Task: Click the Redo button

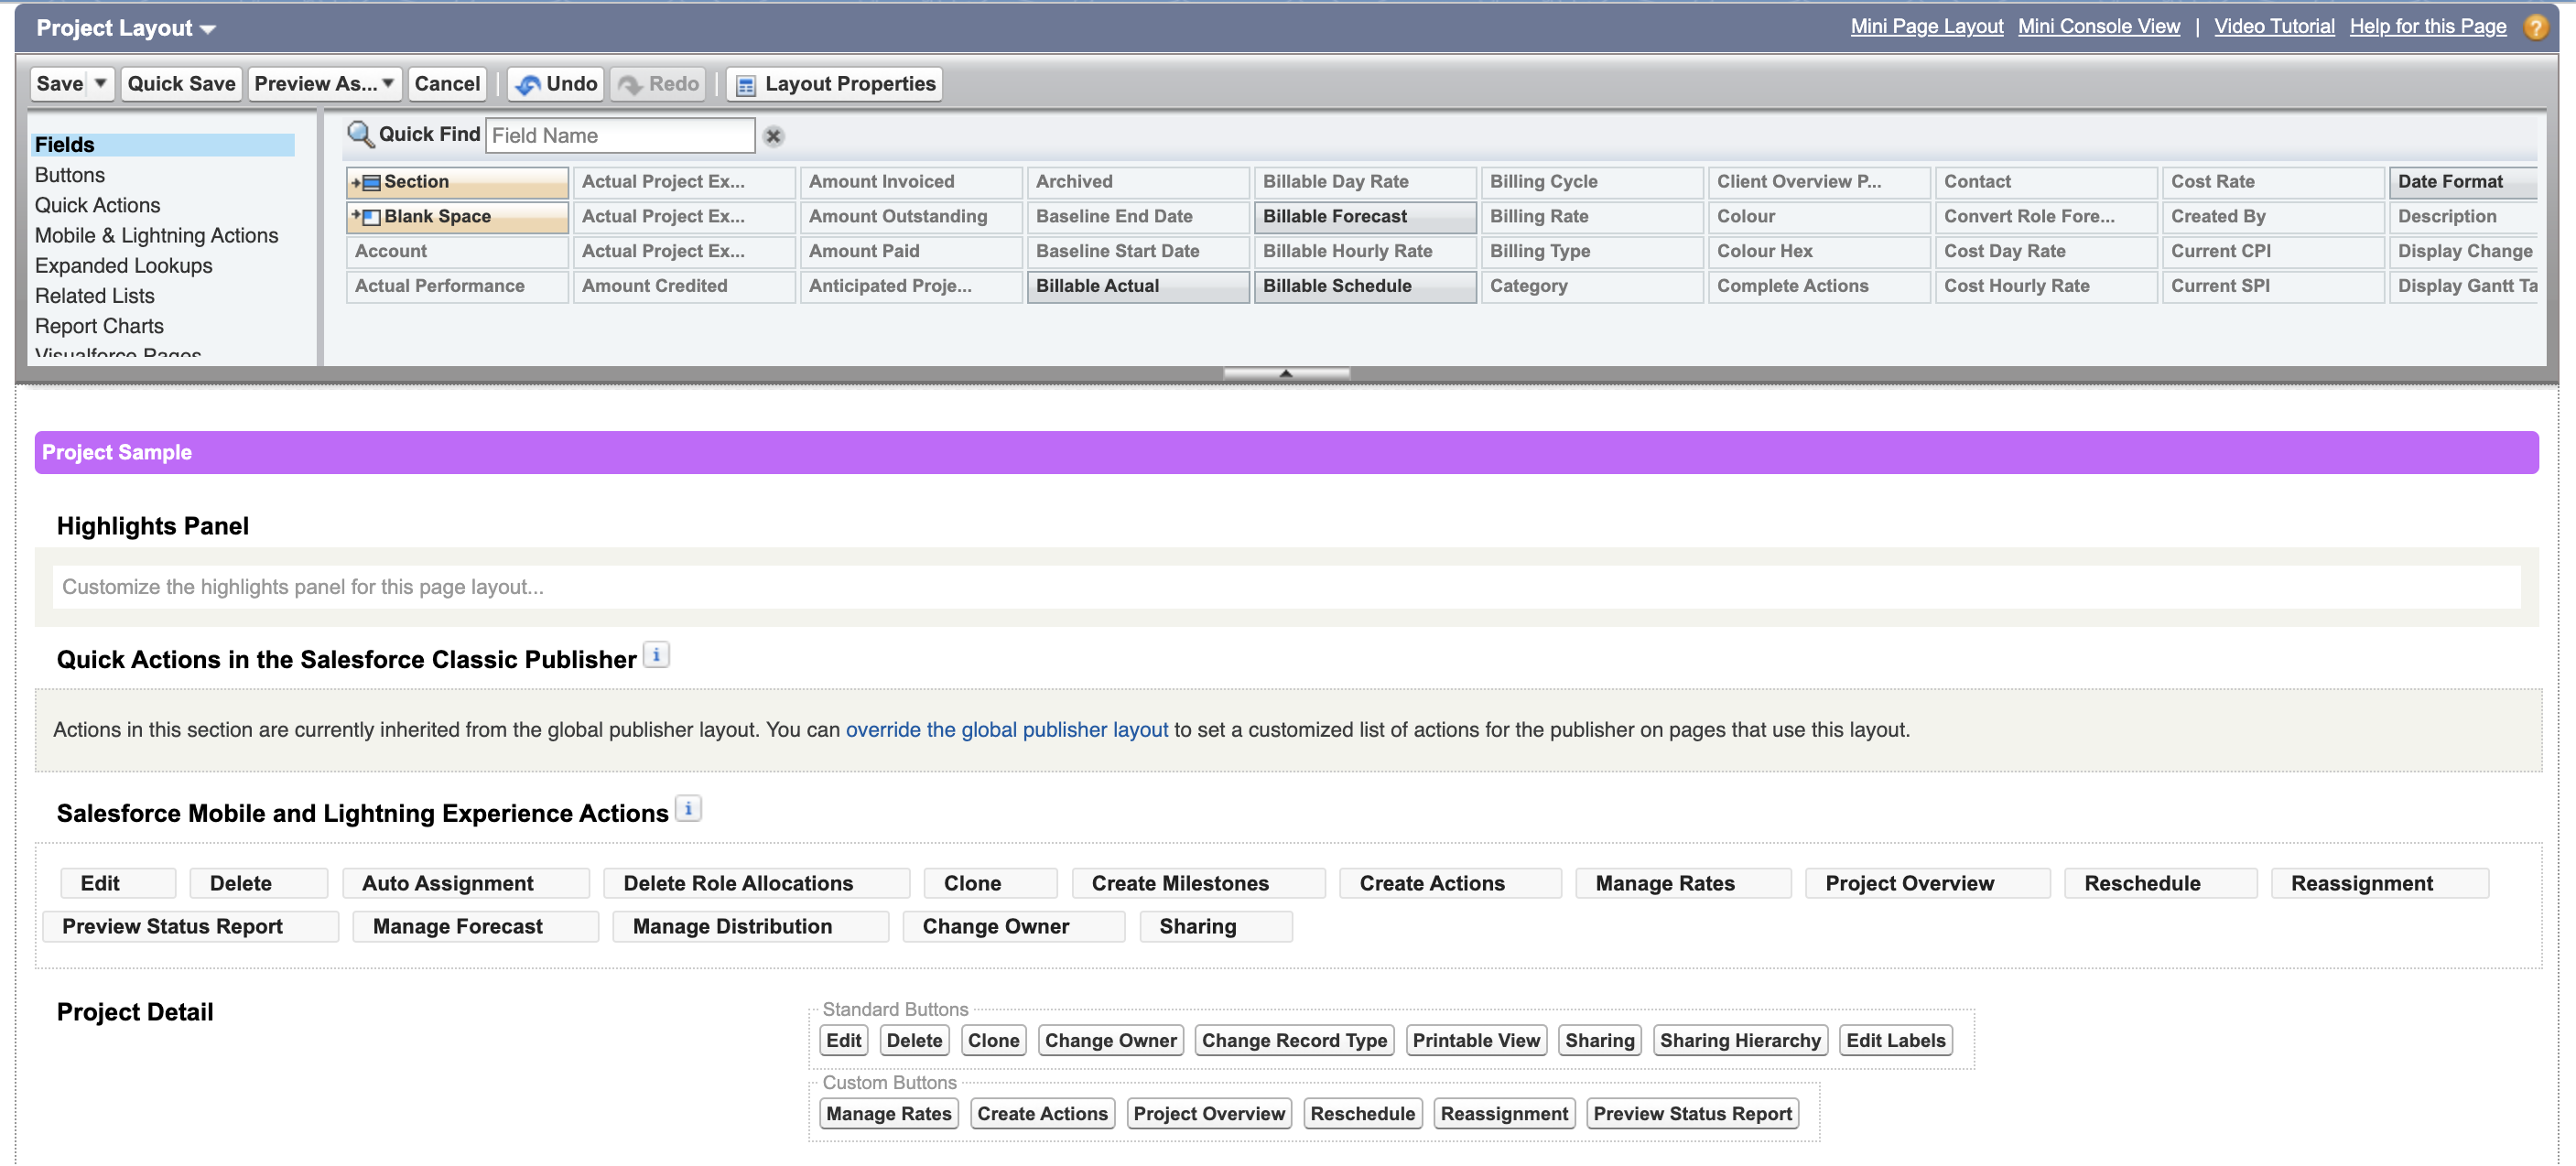Action: [x=658, y=84]
